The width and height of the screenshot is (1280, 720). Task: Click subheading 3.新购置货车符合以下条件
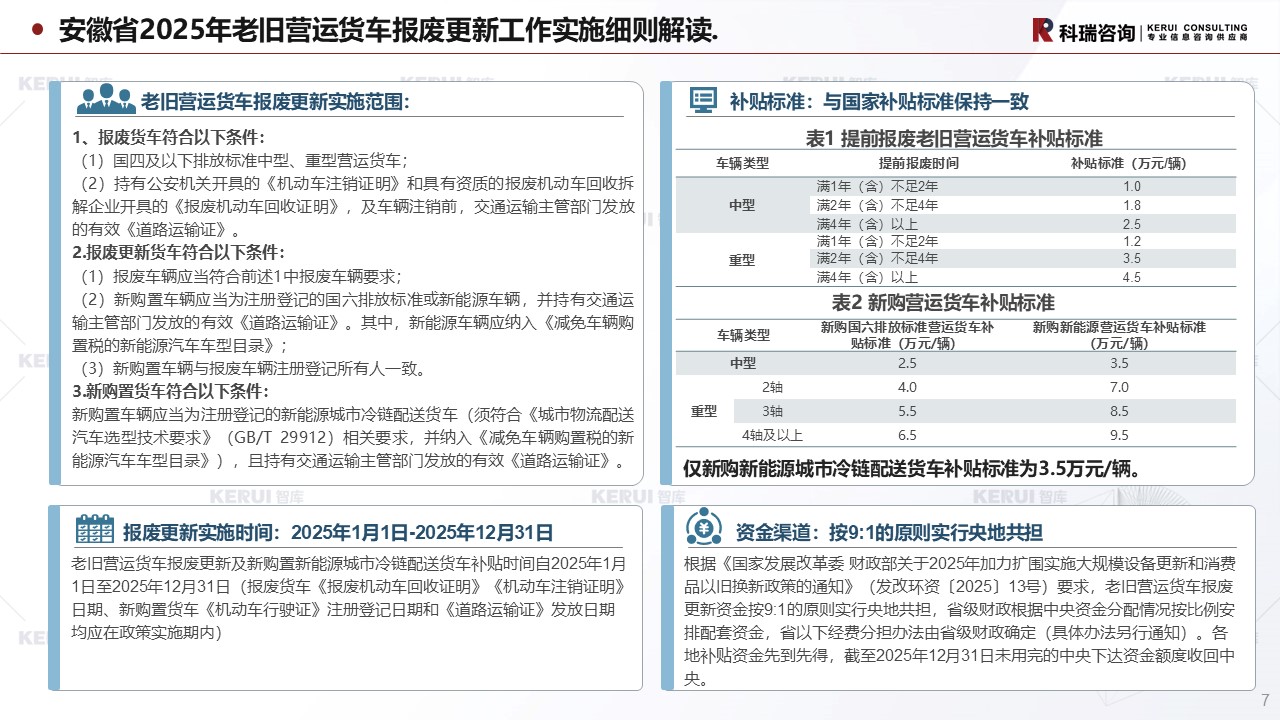(x=171, y=390)
